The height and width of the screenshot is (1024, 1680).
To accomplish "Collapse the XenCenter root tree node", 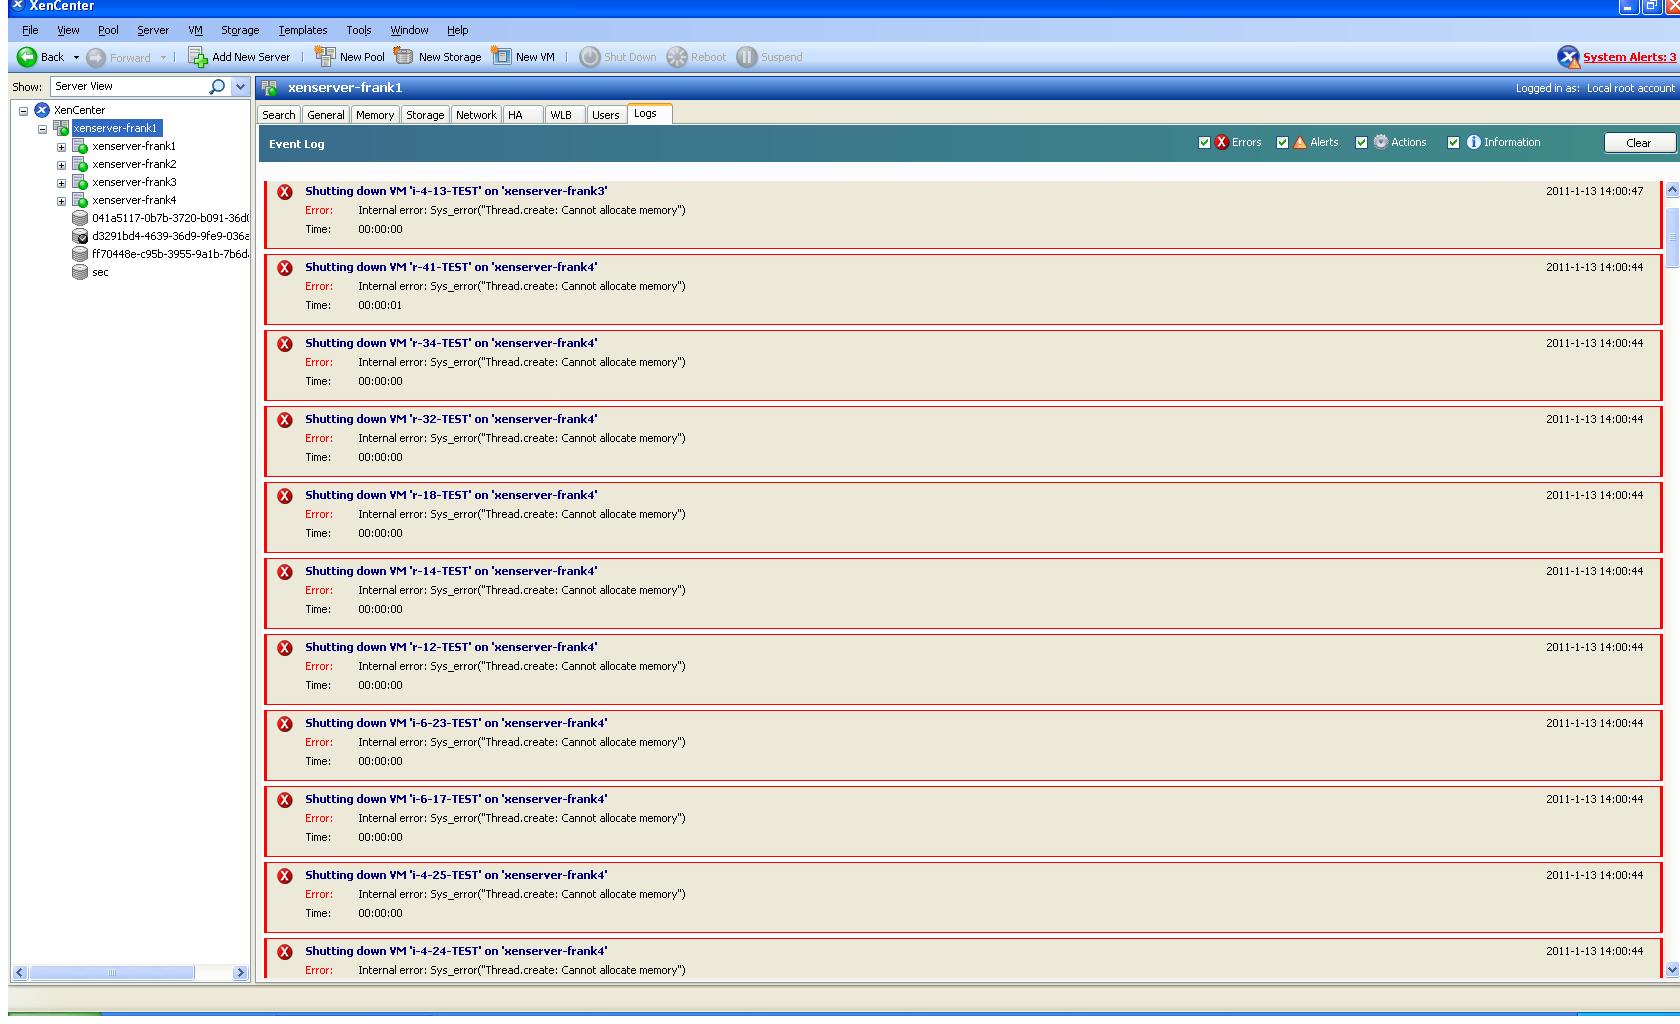I will pyautogui.click(x=23, y=111).
